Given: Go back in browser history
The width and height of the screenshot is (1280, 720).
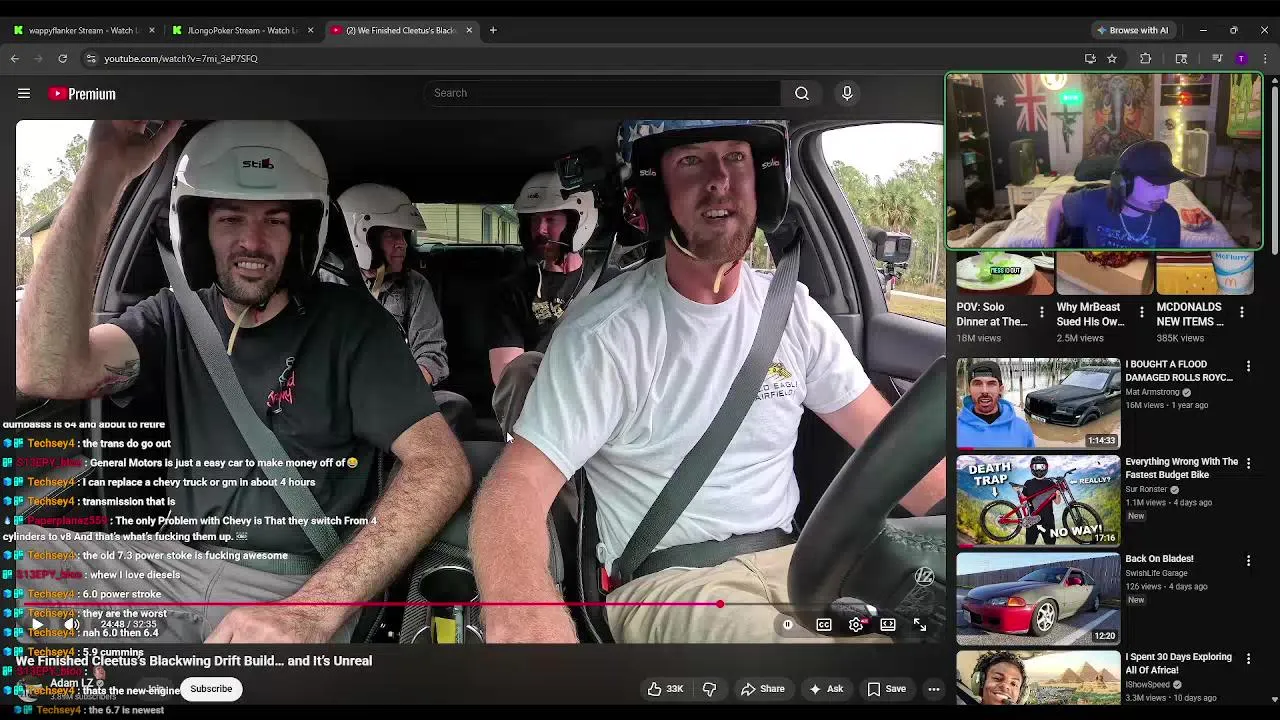Looking at the screenshot, I should [15, 59].
